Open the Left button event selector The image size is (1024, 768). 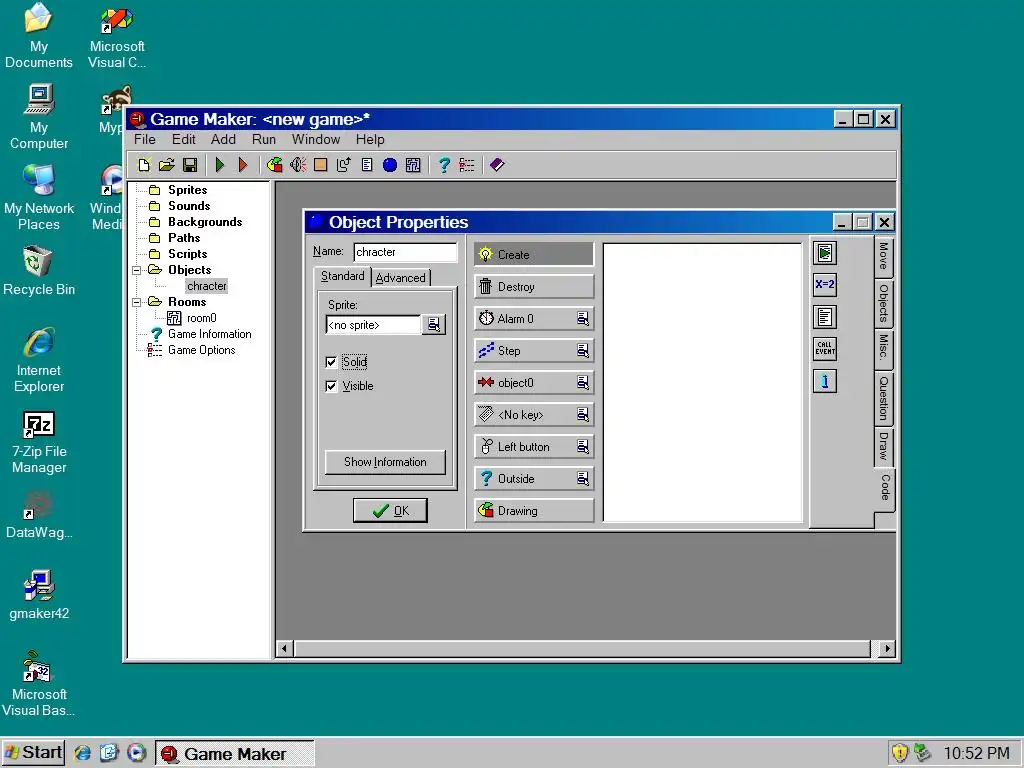click(583, 446)
